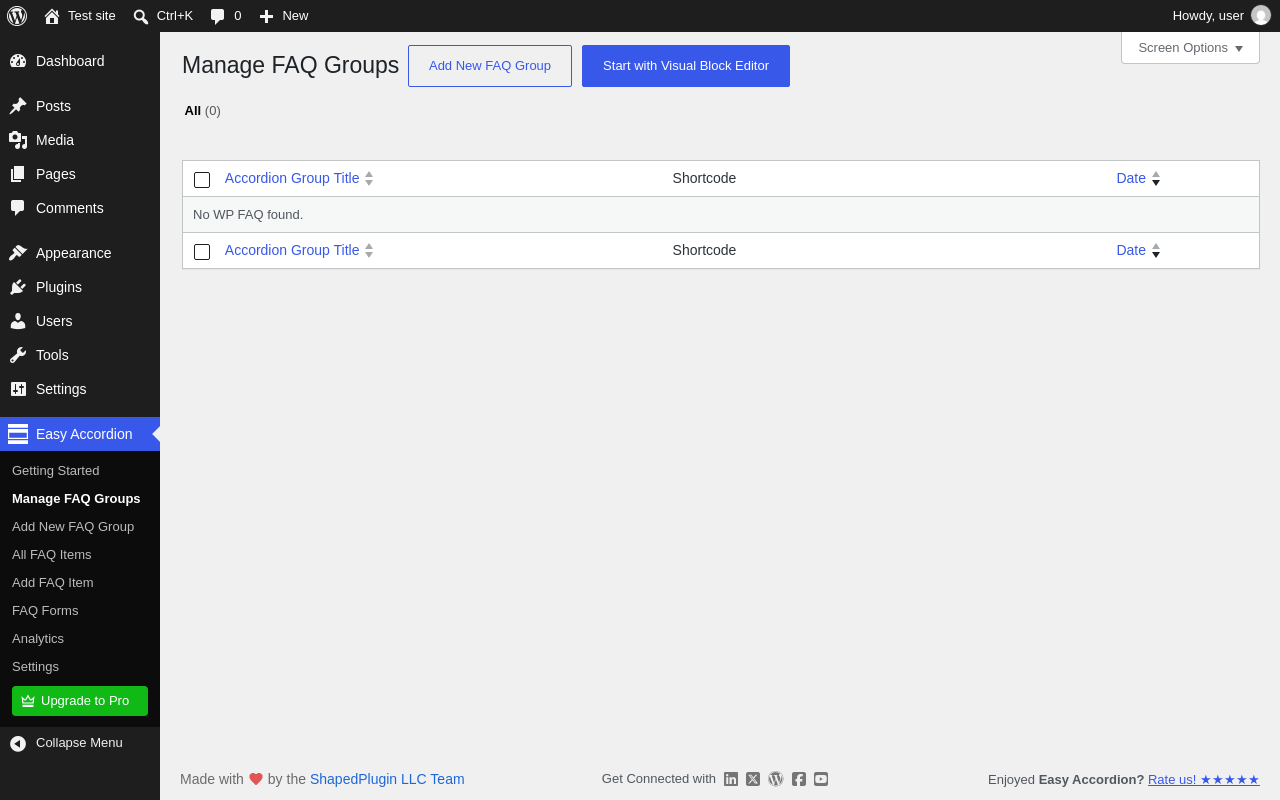Click the plus icon next to New
Viewport: 1280px width, 800px height.
266,16
